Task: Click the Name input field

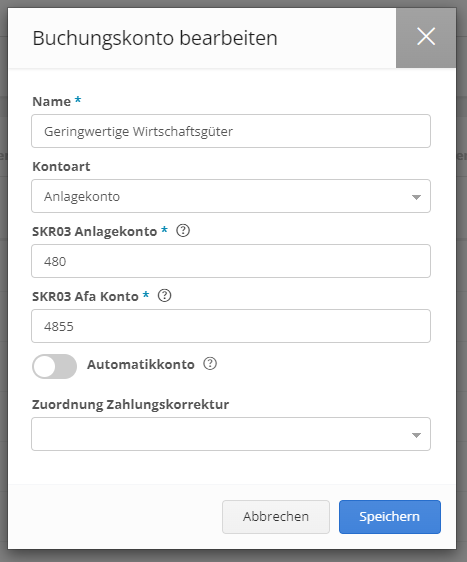Action: (x=231, y=131)
